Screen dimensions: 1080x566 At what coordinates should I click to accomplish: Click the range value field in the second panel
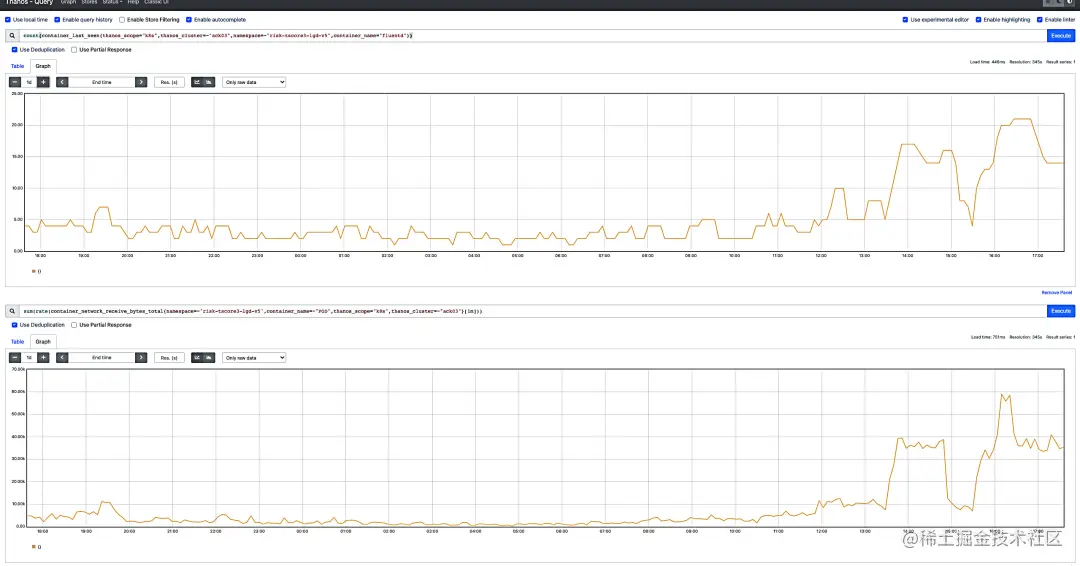29,357
